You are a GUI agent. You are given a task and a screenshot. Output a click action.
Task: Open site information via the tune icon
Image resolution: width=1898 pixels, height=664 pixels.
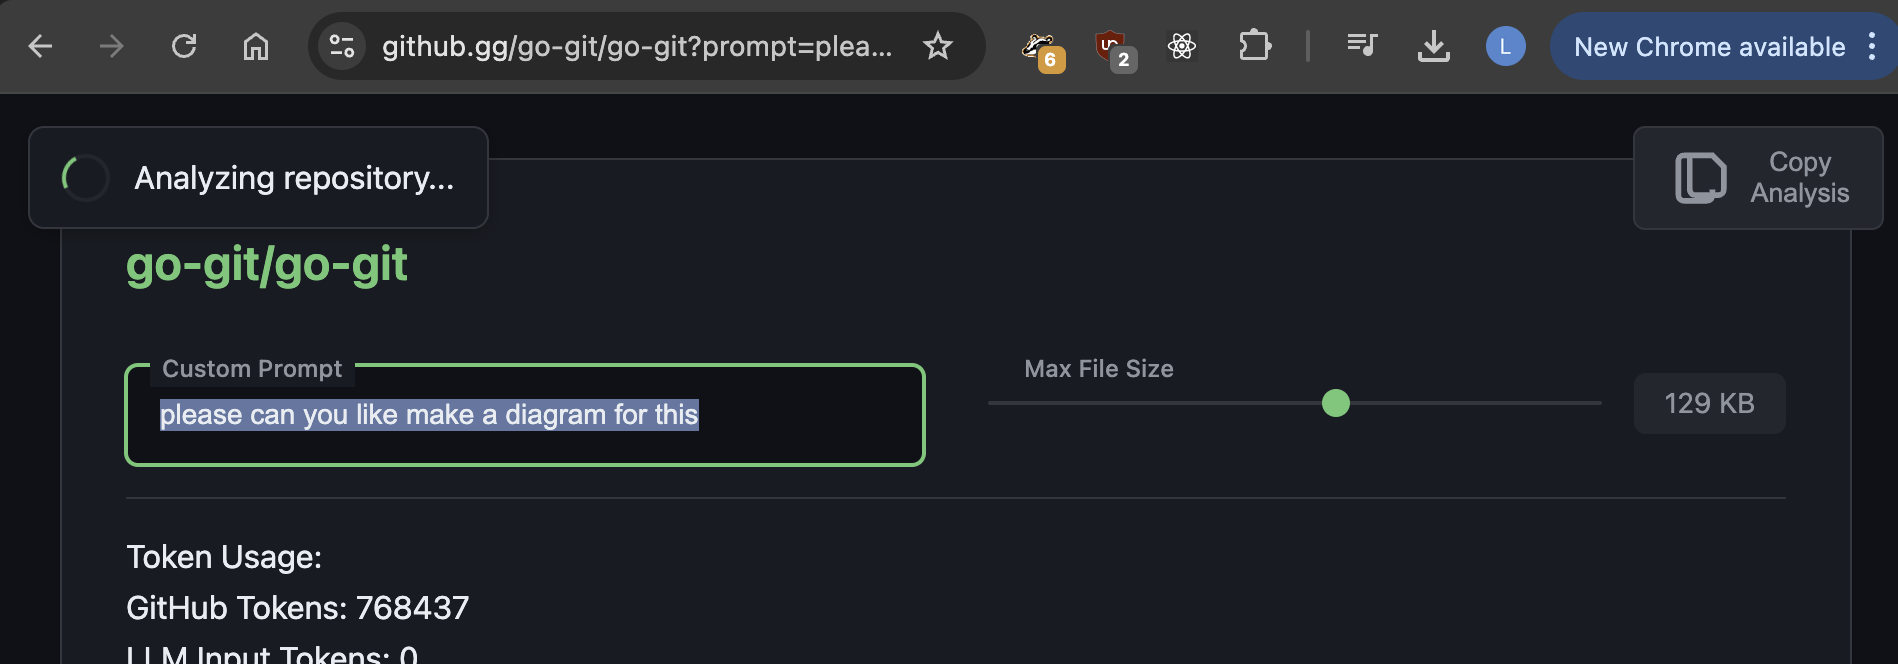point(342,46)
